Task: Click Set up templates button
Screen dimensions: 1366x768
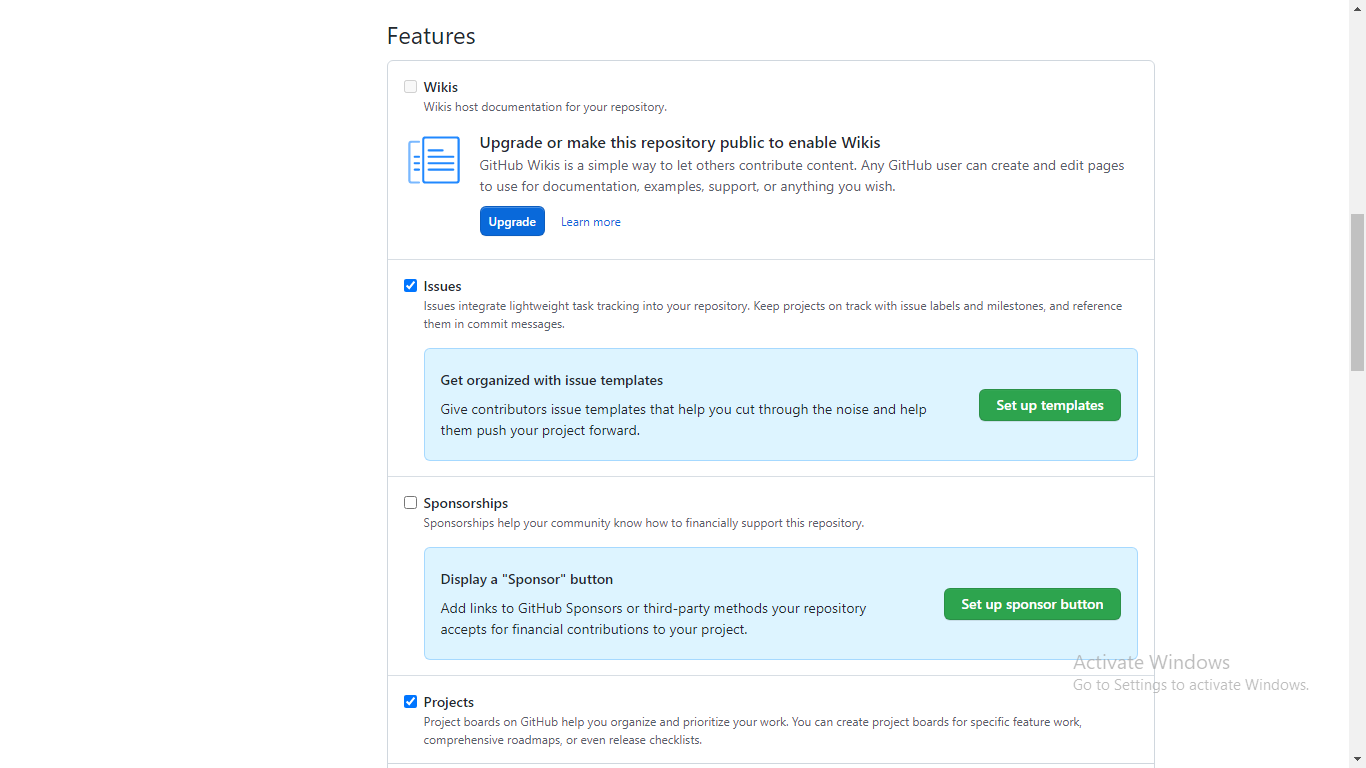Action: (x=1050, y=405)
